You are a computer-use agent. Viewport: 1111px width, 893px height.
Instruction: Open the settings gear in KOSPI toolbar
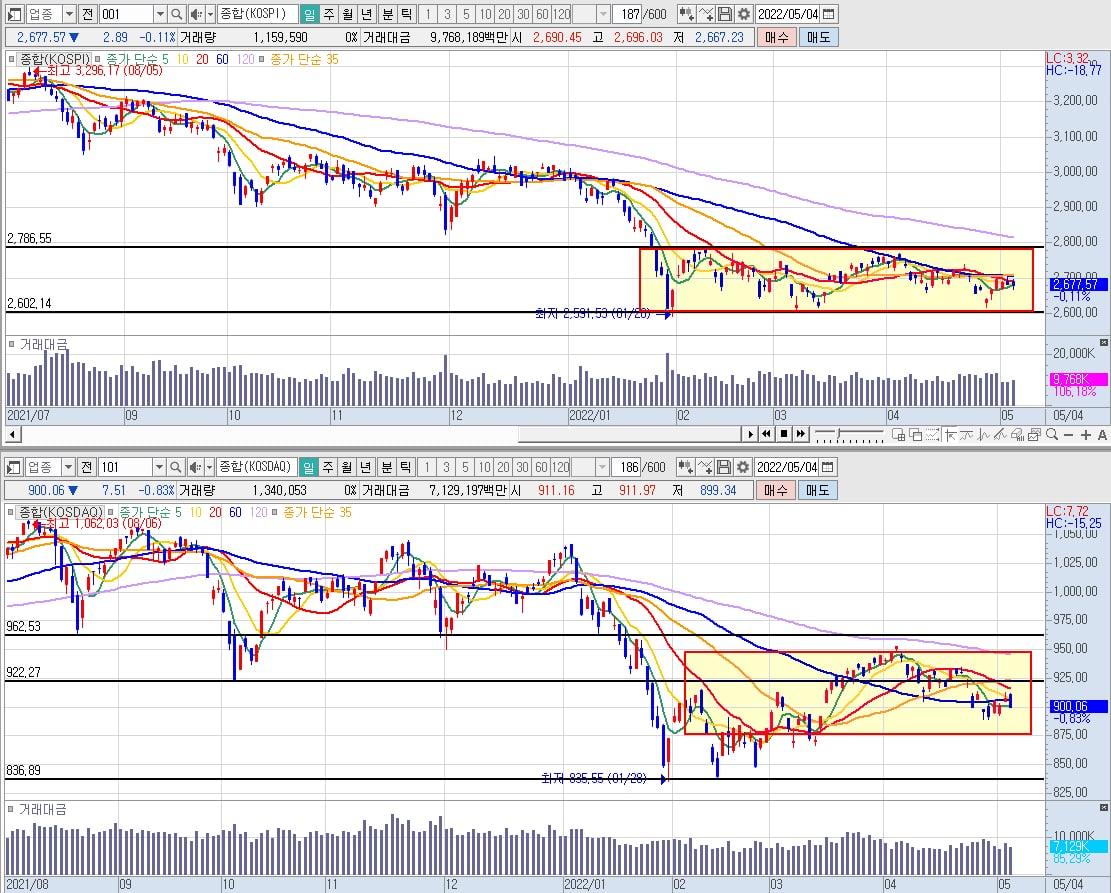743,14
